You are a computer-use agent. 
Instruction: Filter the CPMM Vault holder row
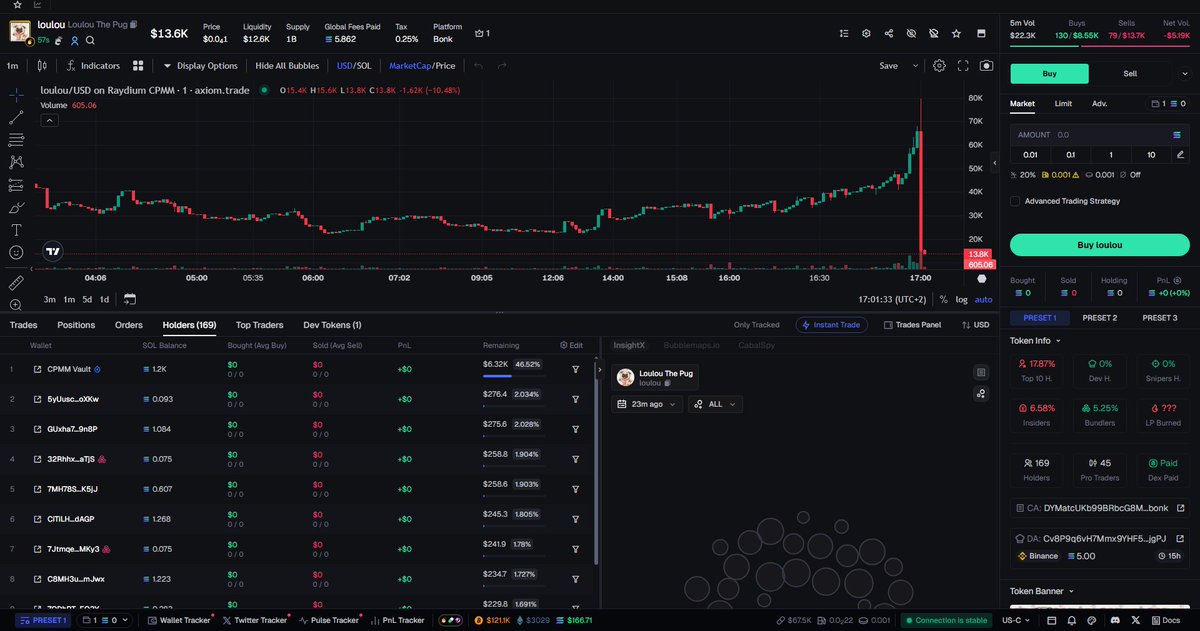click(575, 369)
